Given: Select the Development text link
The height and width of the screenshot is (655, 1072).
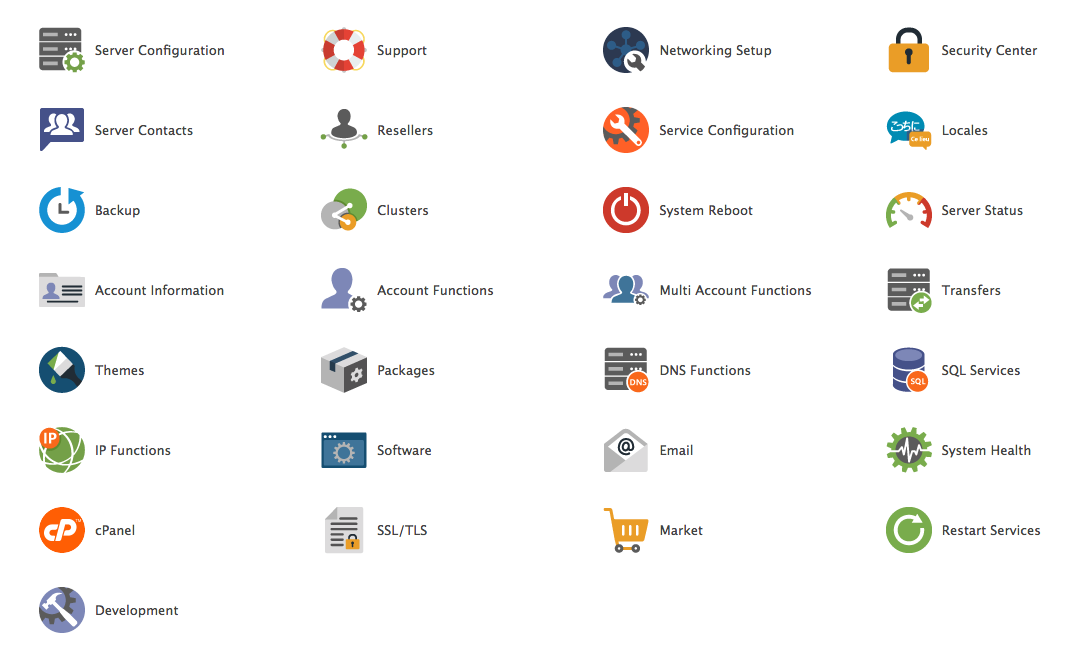Looking at the screenshot, I should point(137,610).
